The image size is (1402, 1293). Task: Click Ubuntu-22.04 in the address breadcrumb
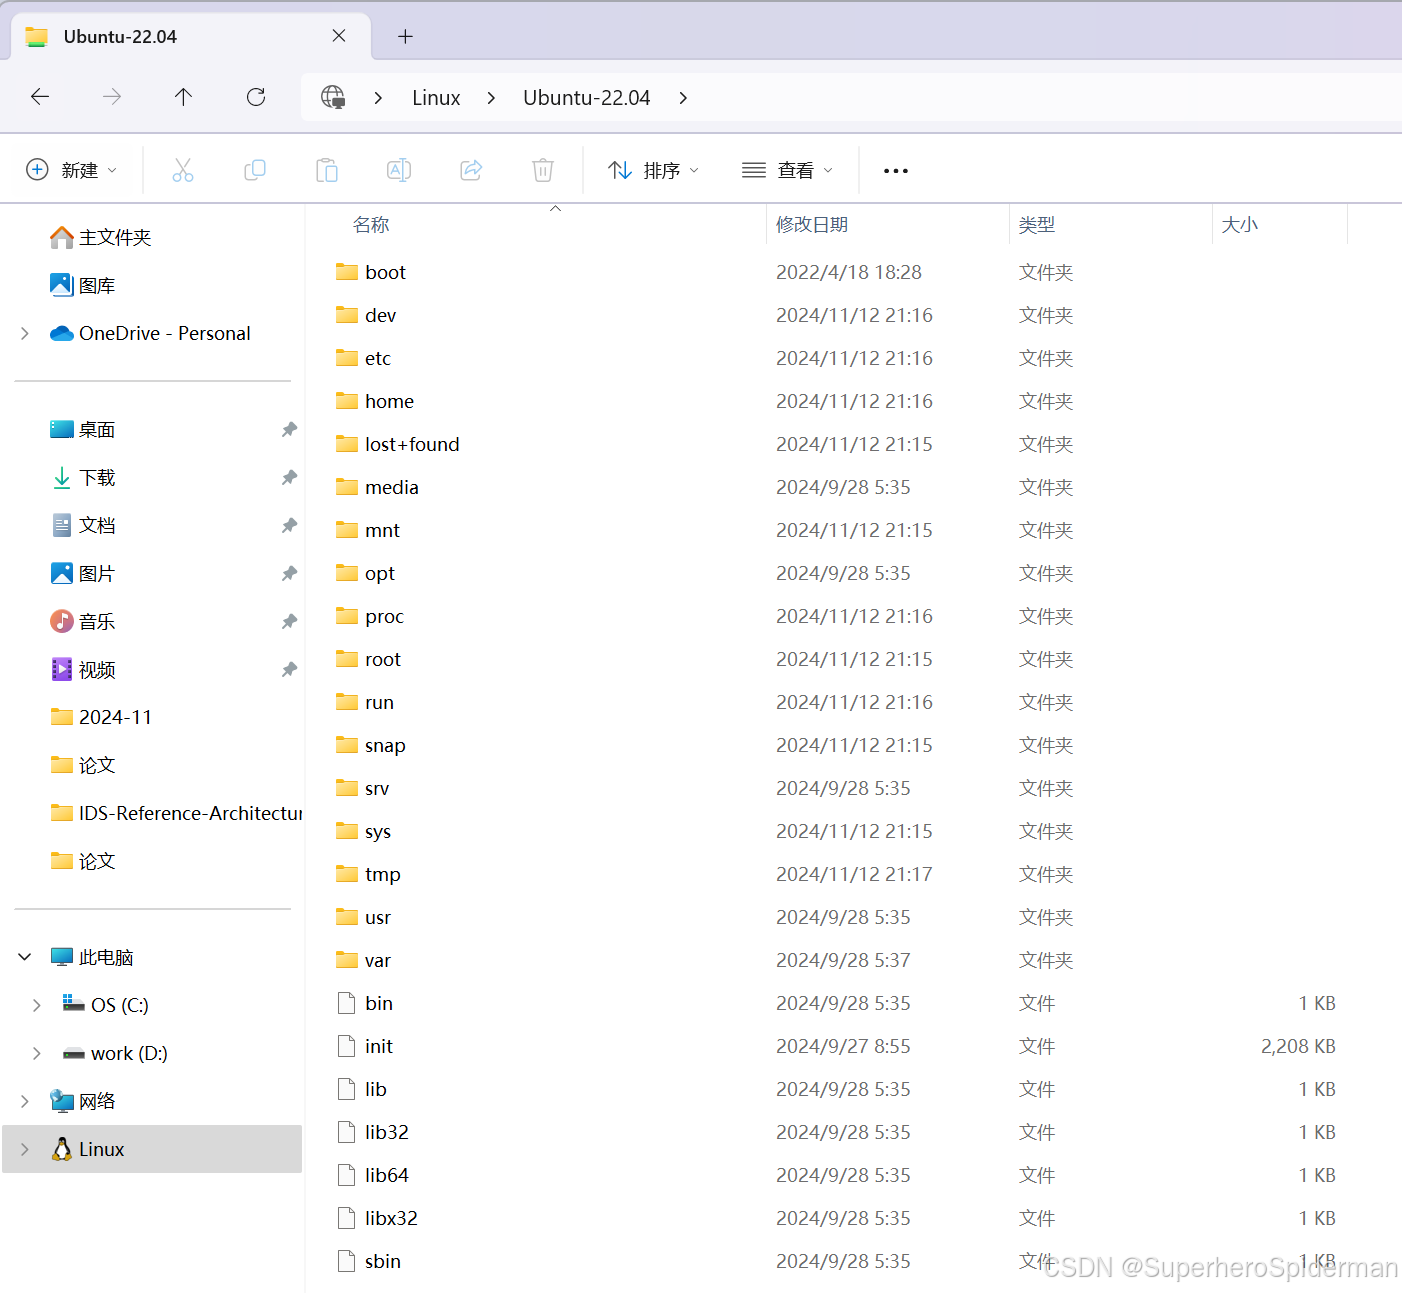coord(587,98)
